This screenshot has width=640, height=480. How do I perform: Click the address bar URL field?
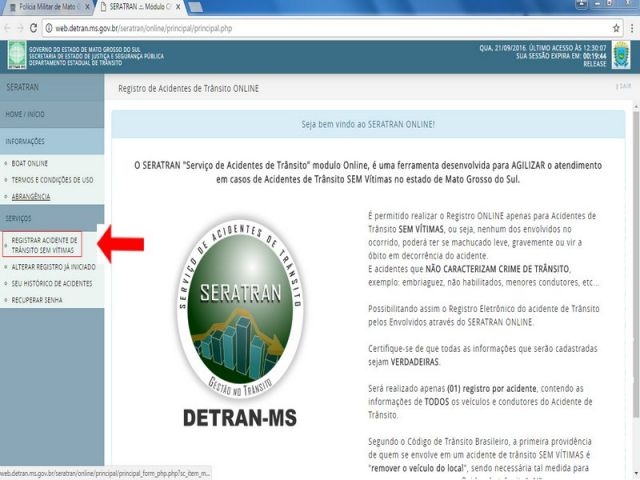[331, 28]
